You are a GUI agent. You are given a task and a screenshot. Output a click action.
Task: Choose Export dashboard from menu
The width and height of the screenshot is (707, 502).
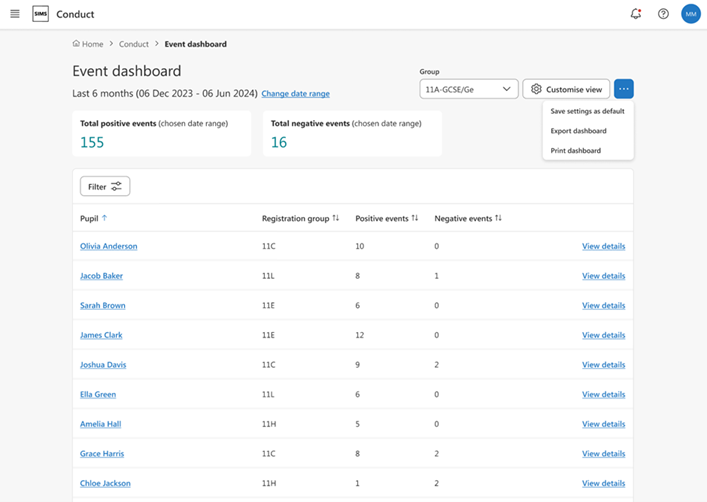(578, 131)
